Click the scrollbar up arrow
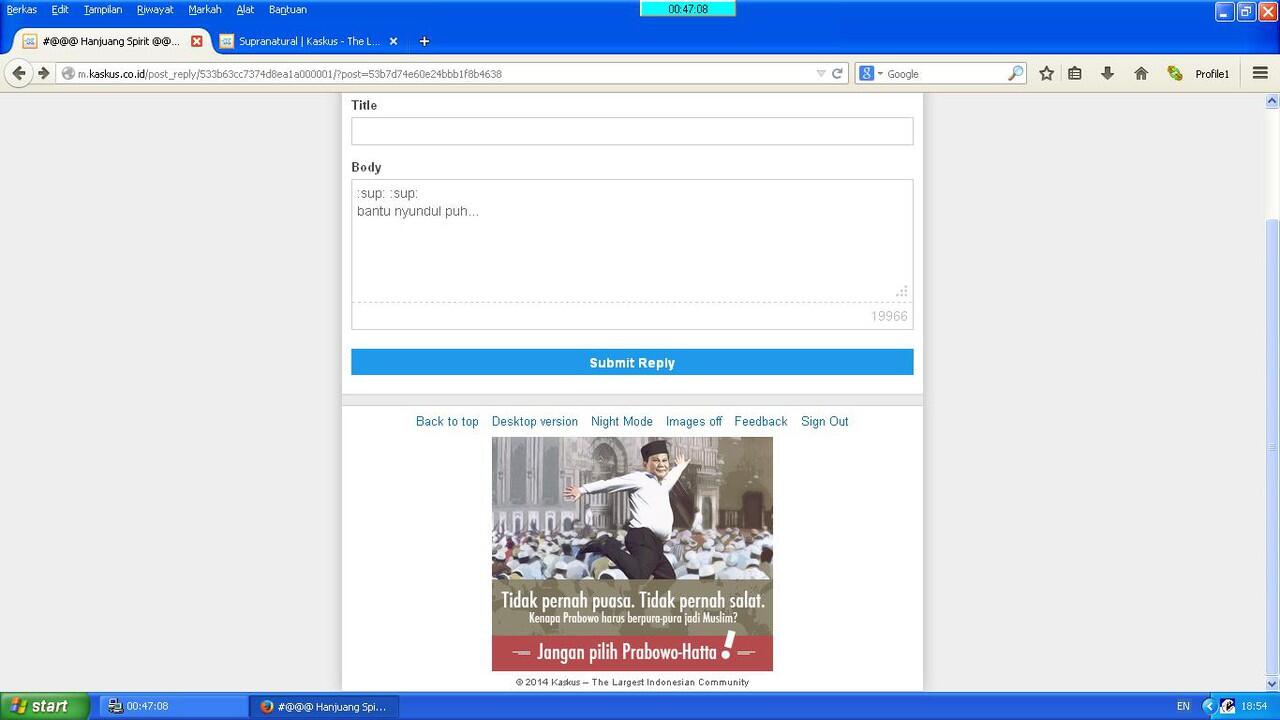The height and width of the screenshot is (720, 1280). coord(1272,101)
